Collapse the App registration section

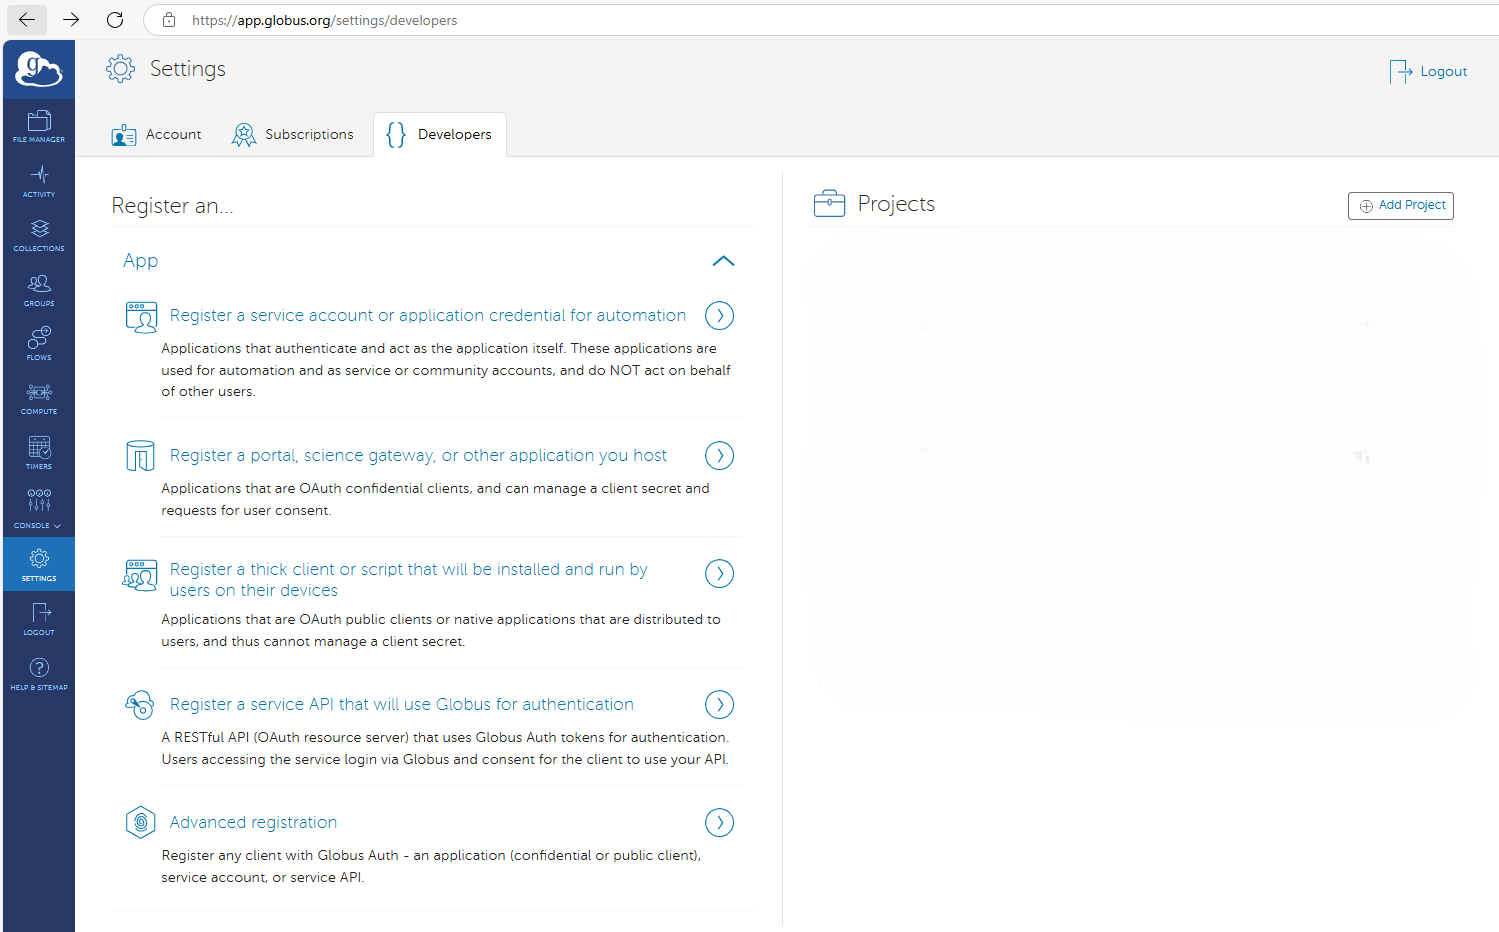point(722,261)
